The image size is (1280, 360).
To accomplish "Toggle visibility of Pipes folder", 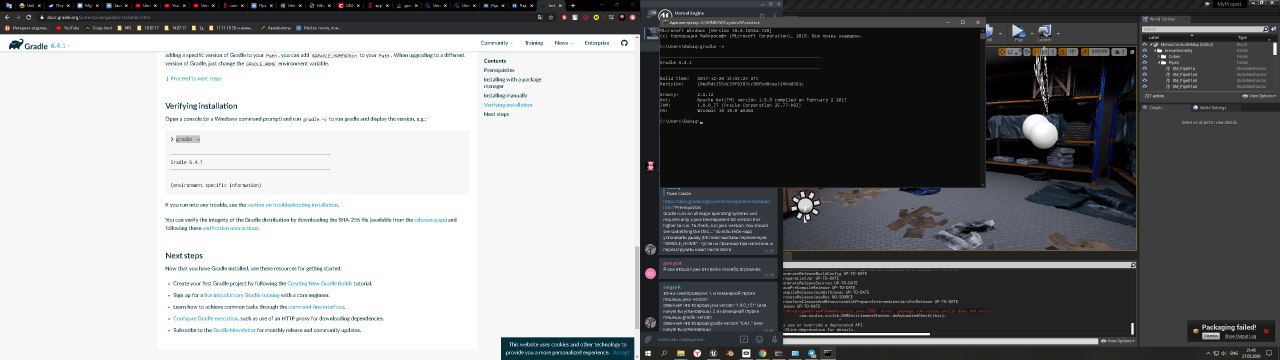I will (1144, 62).
